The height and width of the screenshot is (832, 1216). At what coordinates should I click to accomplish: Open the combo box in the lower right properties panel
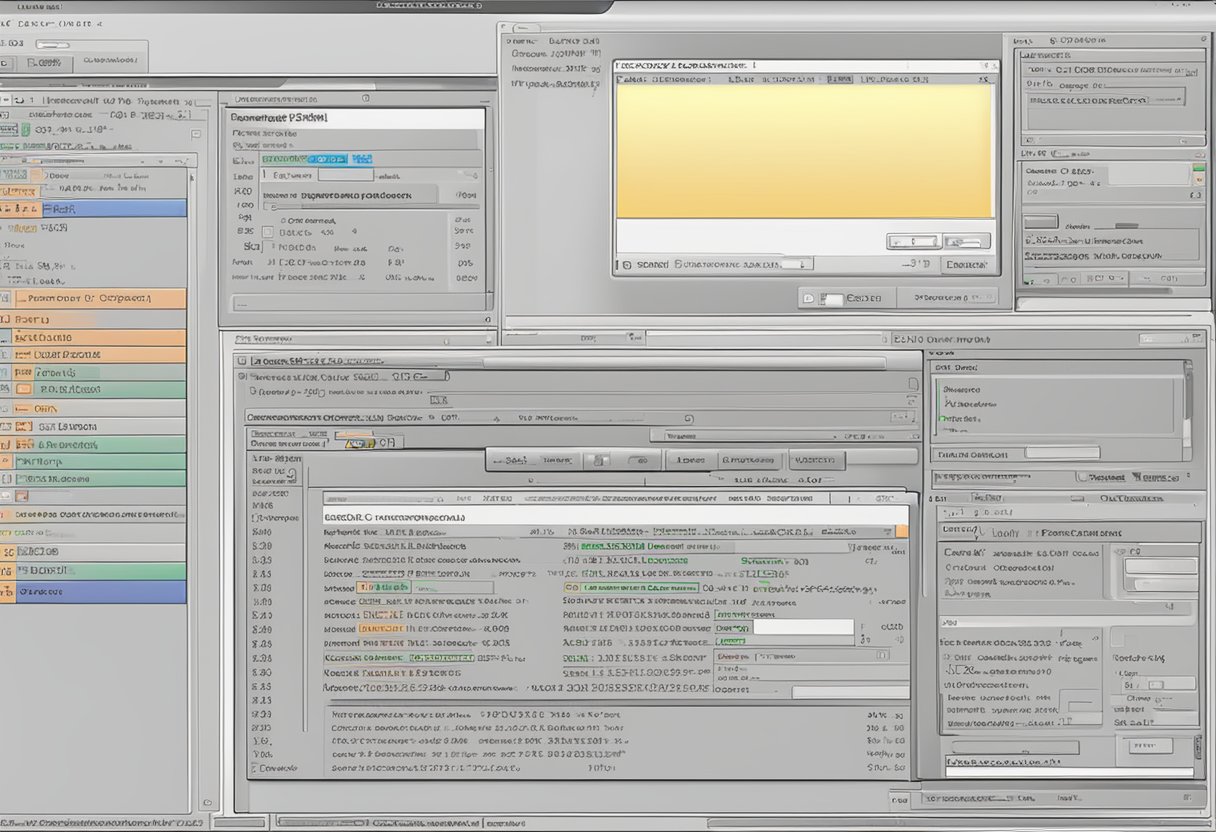1160,567
